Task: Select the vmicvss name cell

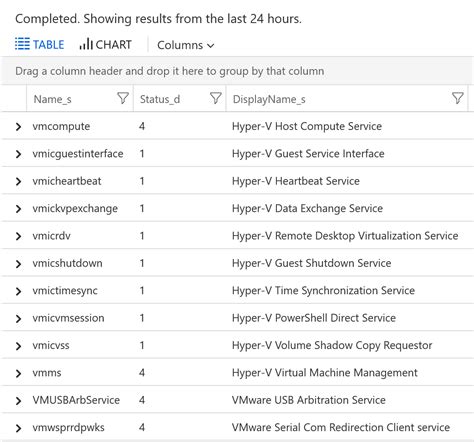Action: 51,345
